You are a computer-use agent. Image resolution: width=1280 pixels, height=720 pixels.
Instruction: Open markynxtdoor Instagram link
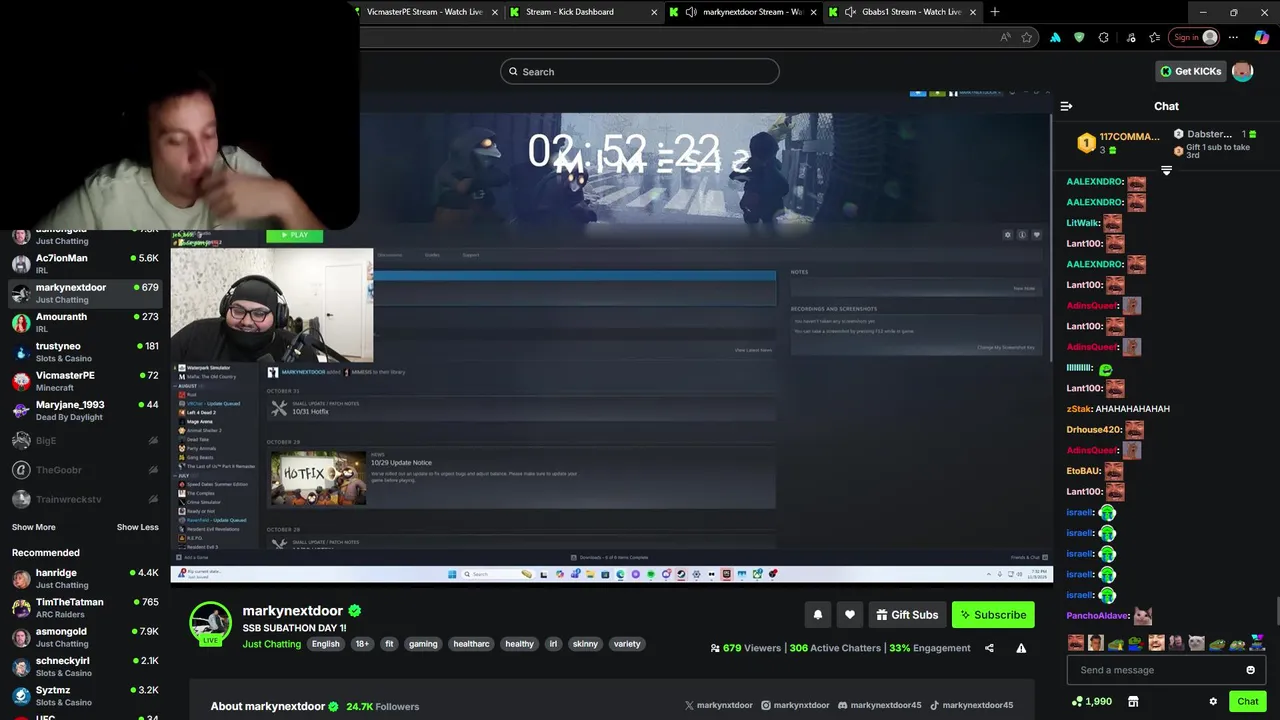(x=795, y=705)
